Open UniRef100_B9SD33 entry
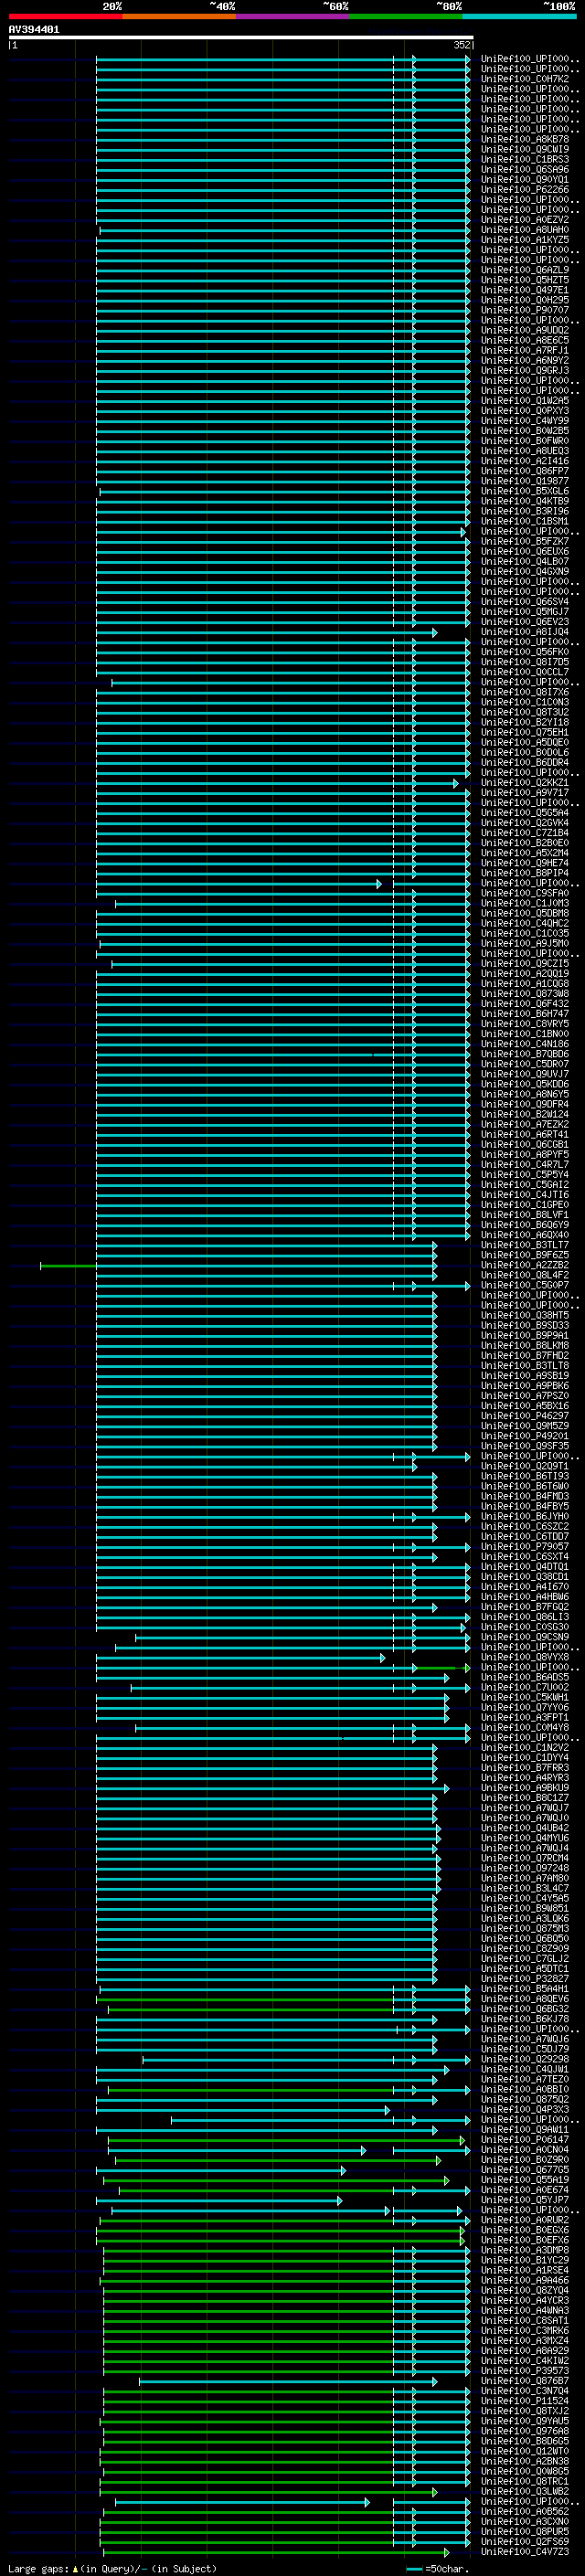Screen dimensions: 585x2576 (x=525, y=1325)
